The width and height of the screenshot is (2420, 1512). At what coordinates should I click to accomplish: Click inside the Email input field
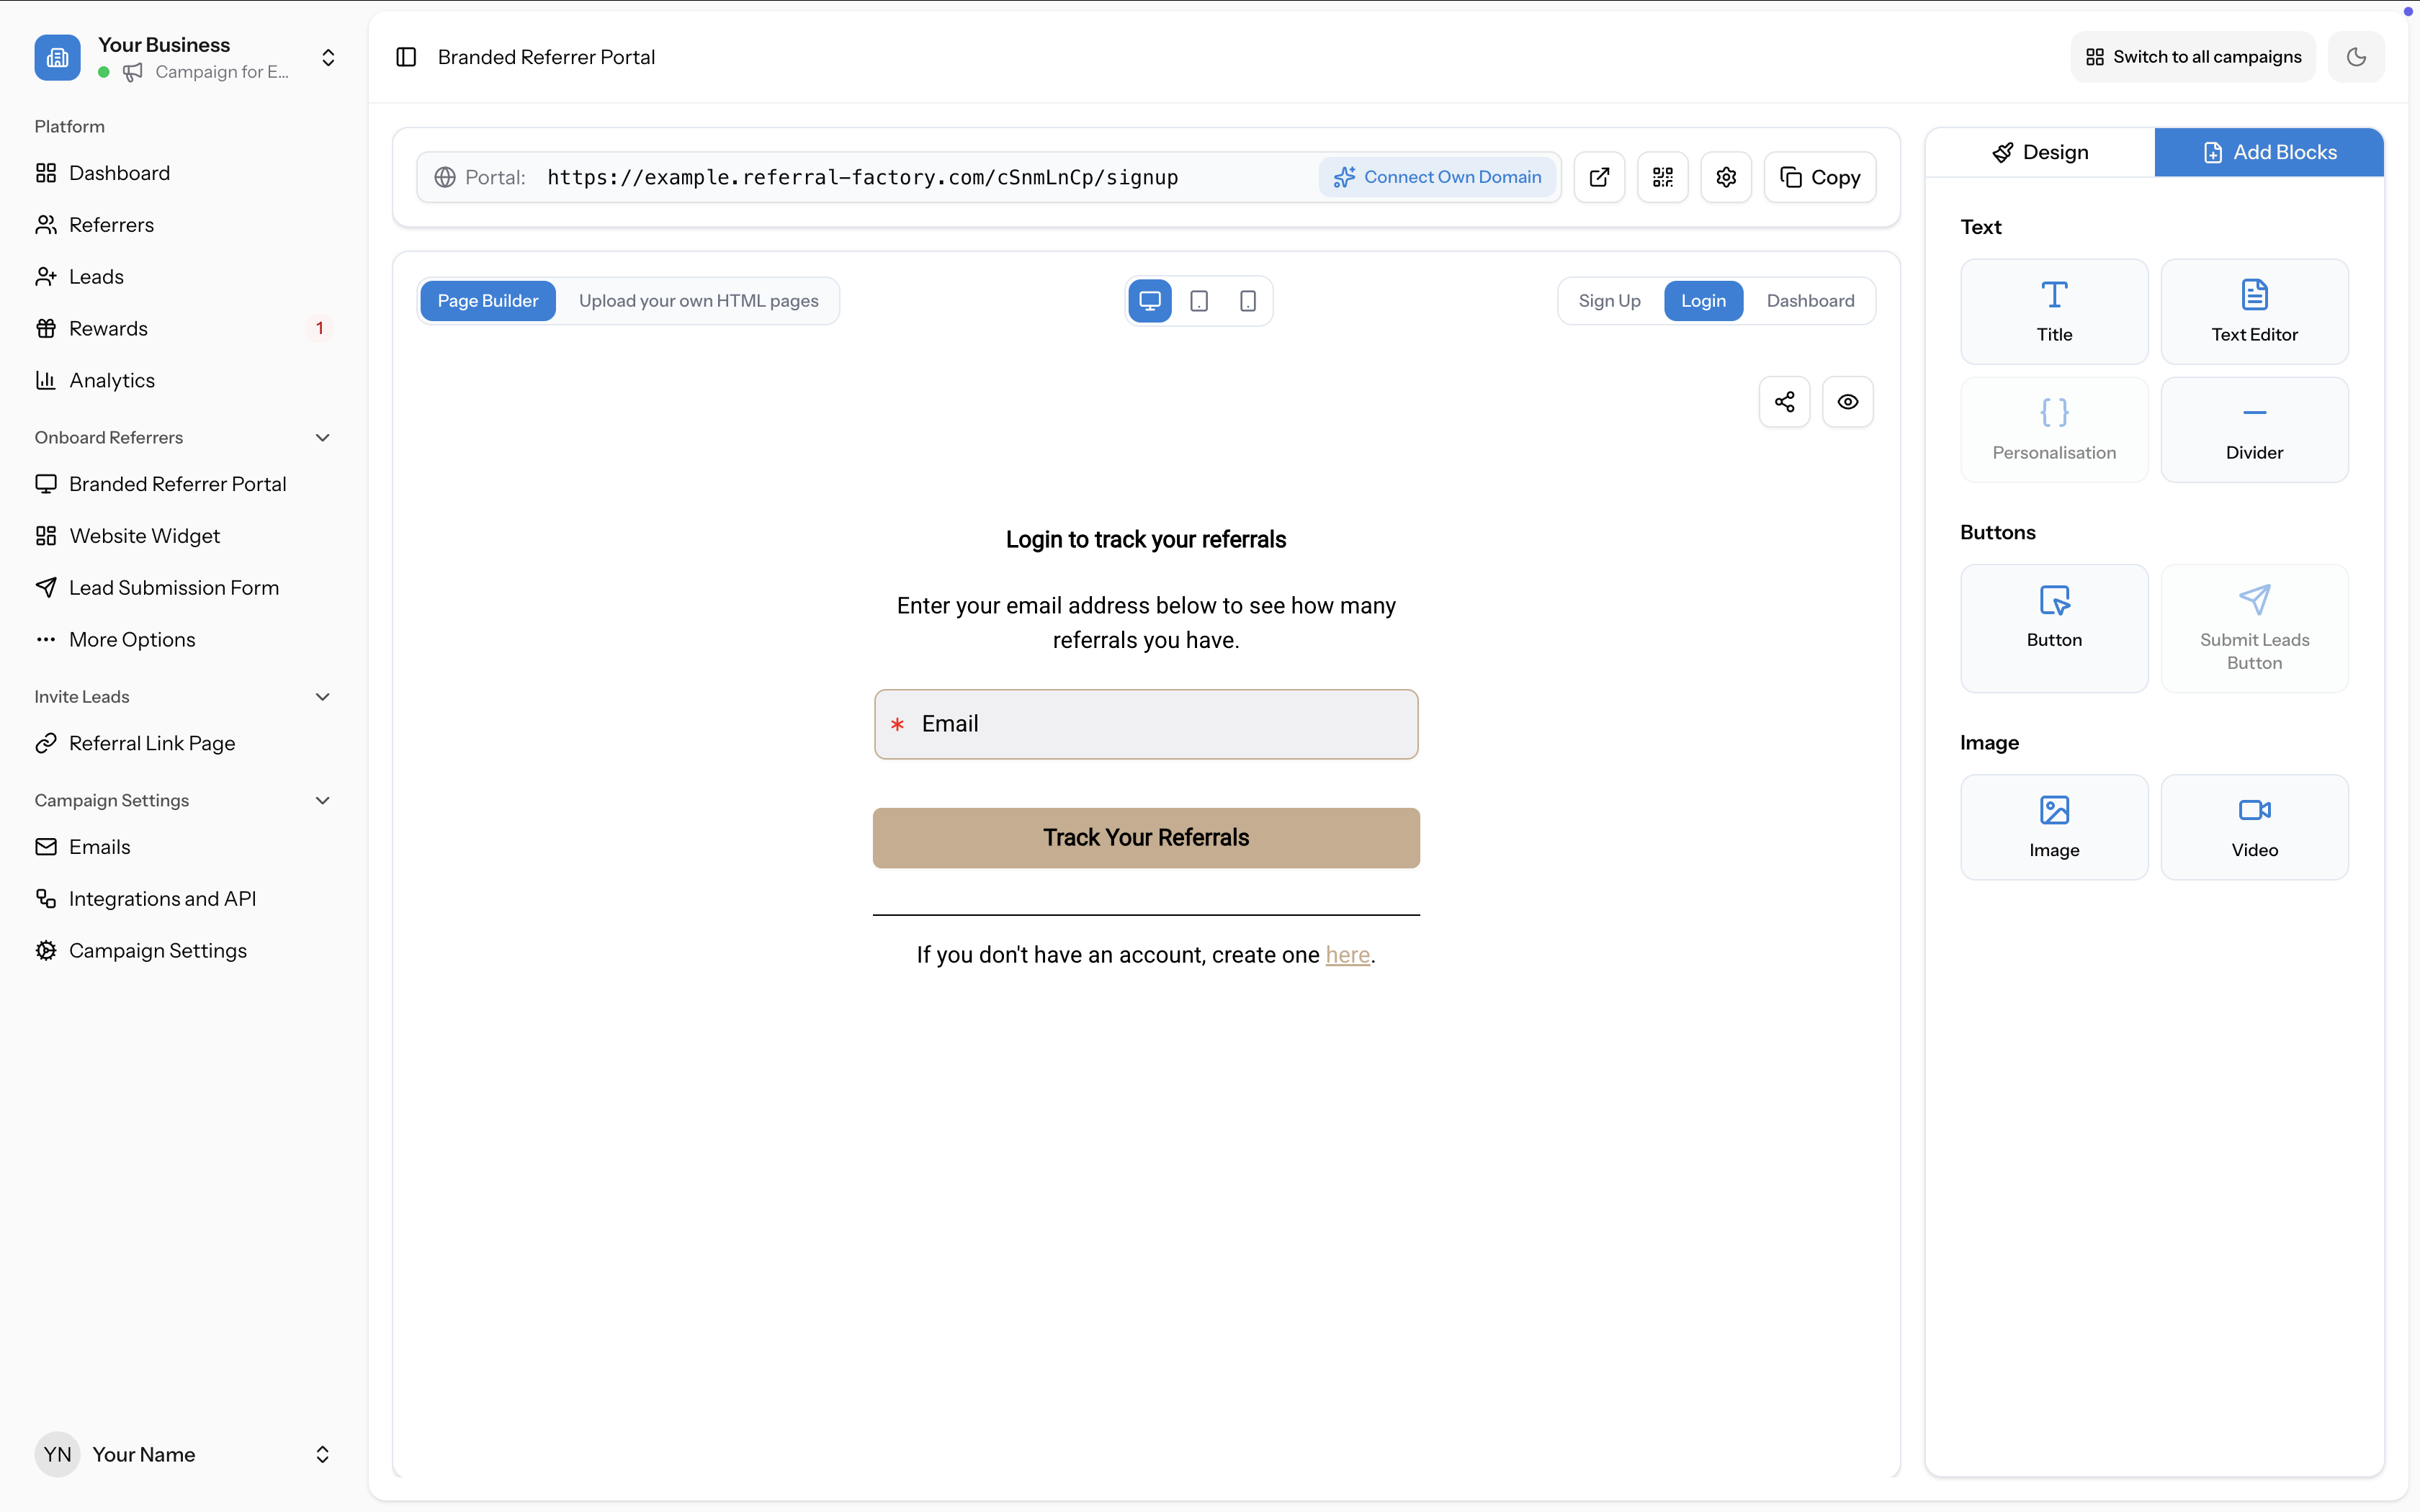(1146, 724)
